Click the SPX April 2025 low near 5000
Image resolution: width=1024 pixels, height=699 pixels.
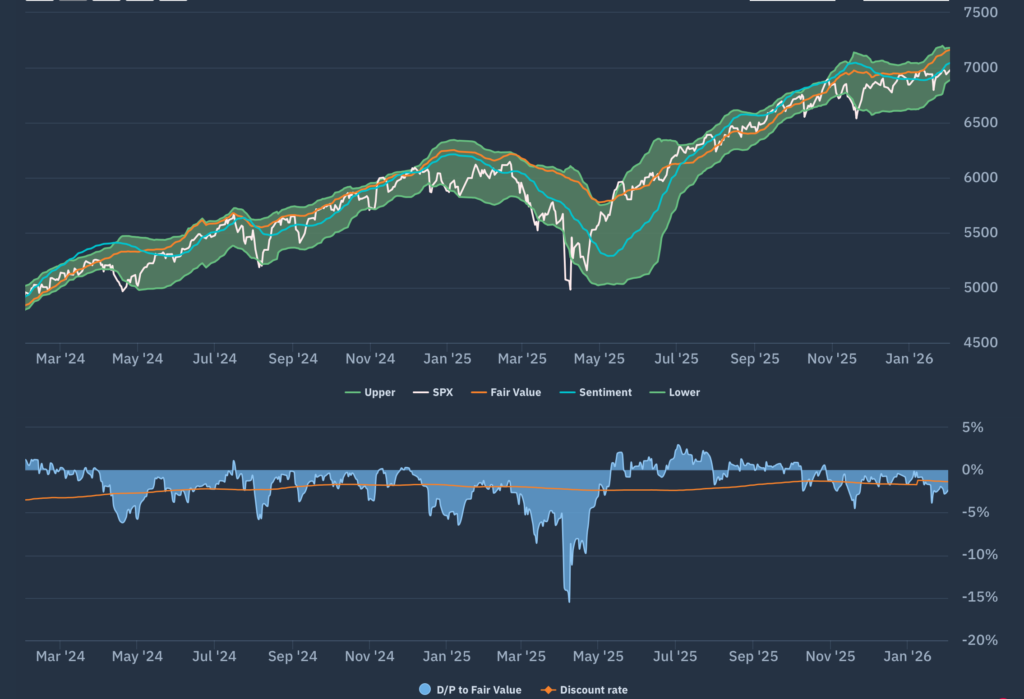(570, 289)
